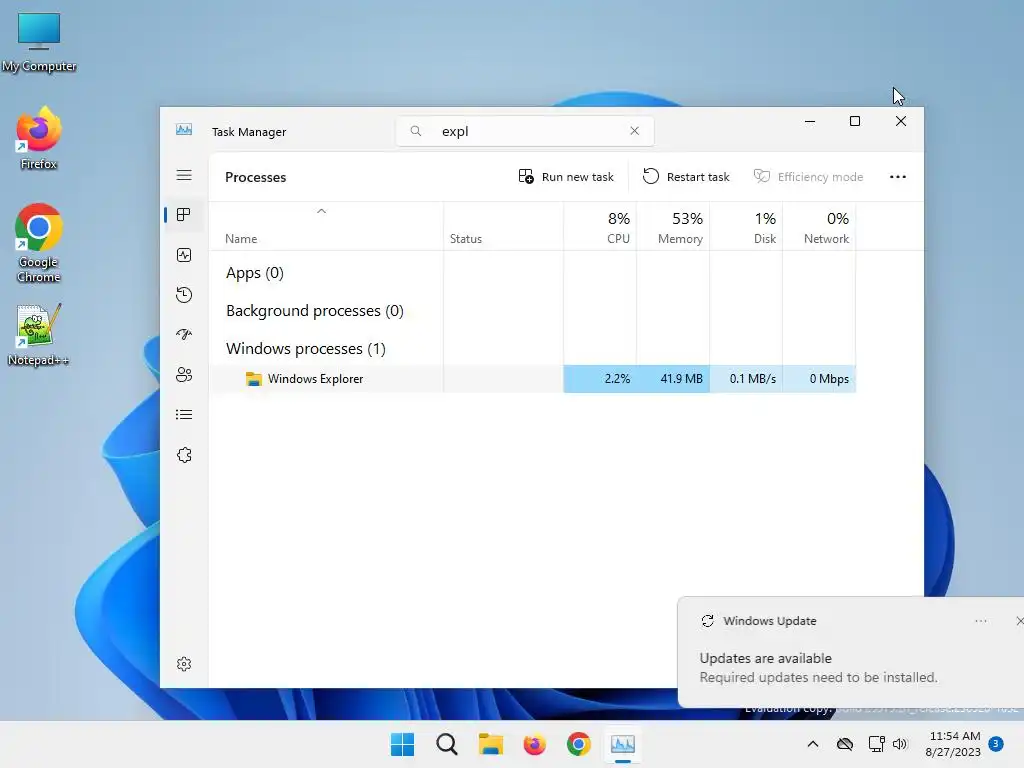Click inside the search field containing 'expl'
Screen dimensions: 1024x768
pyautogui.click(x=525, y=131)
